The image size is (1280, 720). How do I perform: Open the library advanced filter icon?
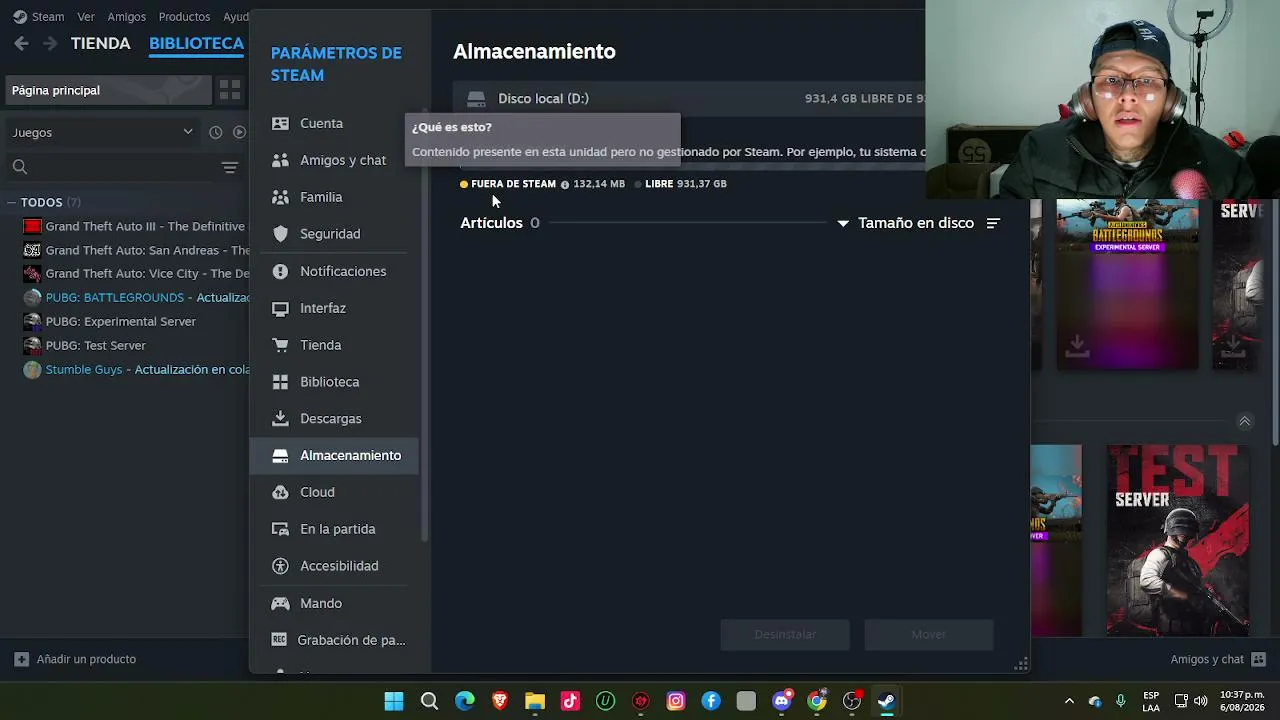click(x=230, y=167)
